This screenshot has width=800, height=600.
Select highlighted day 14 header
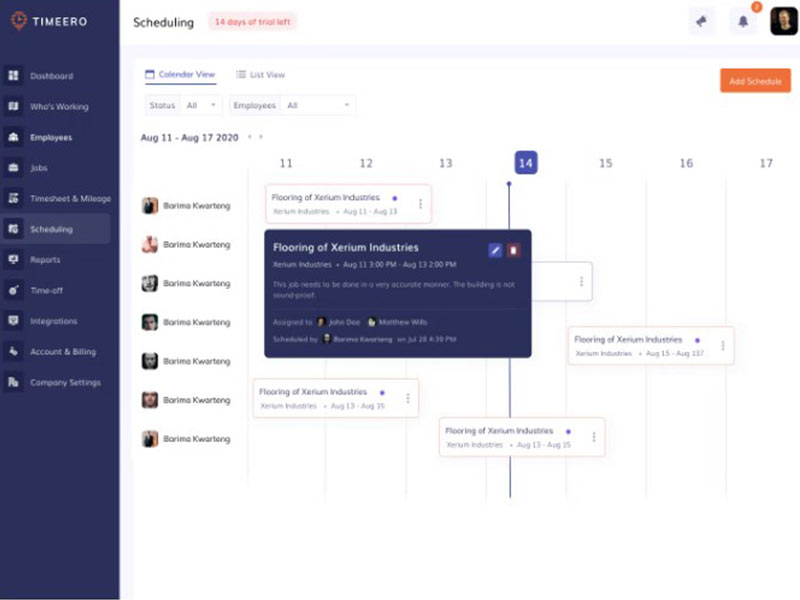(526, 163)
